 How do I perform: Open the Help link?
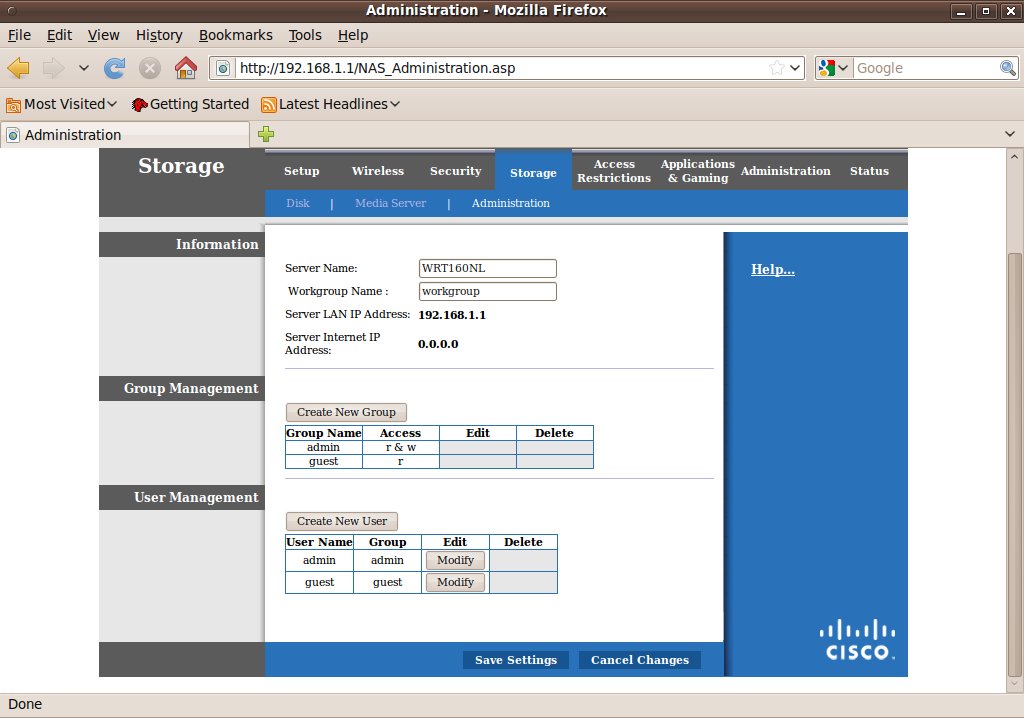(772, 270)
